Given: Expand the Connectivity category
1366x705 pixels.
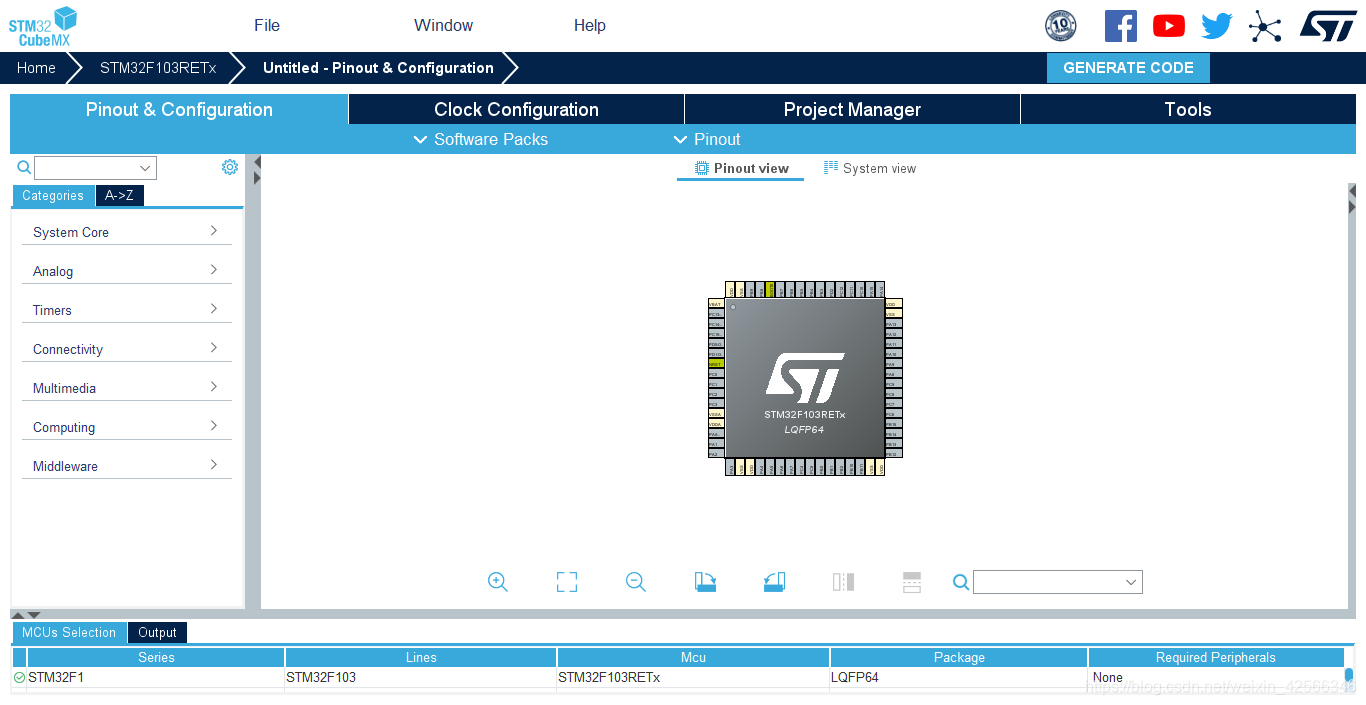Looking at the screenshot, I should tap(126, 349).
